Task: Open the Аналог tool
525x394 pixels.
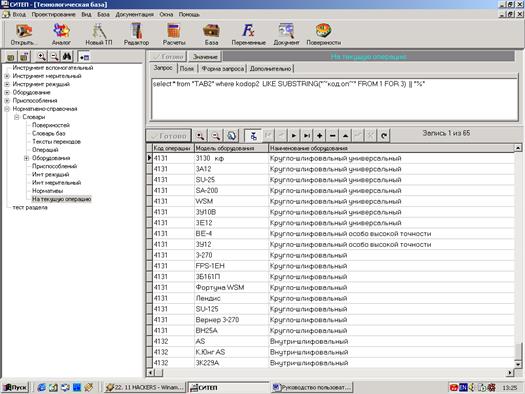Action: coord(61,34)
